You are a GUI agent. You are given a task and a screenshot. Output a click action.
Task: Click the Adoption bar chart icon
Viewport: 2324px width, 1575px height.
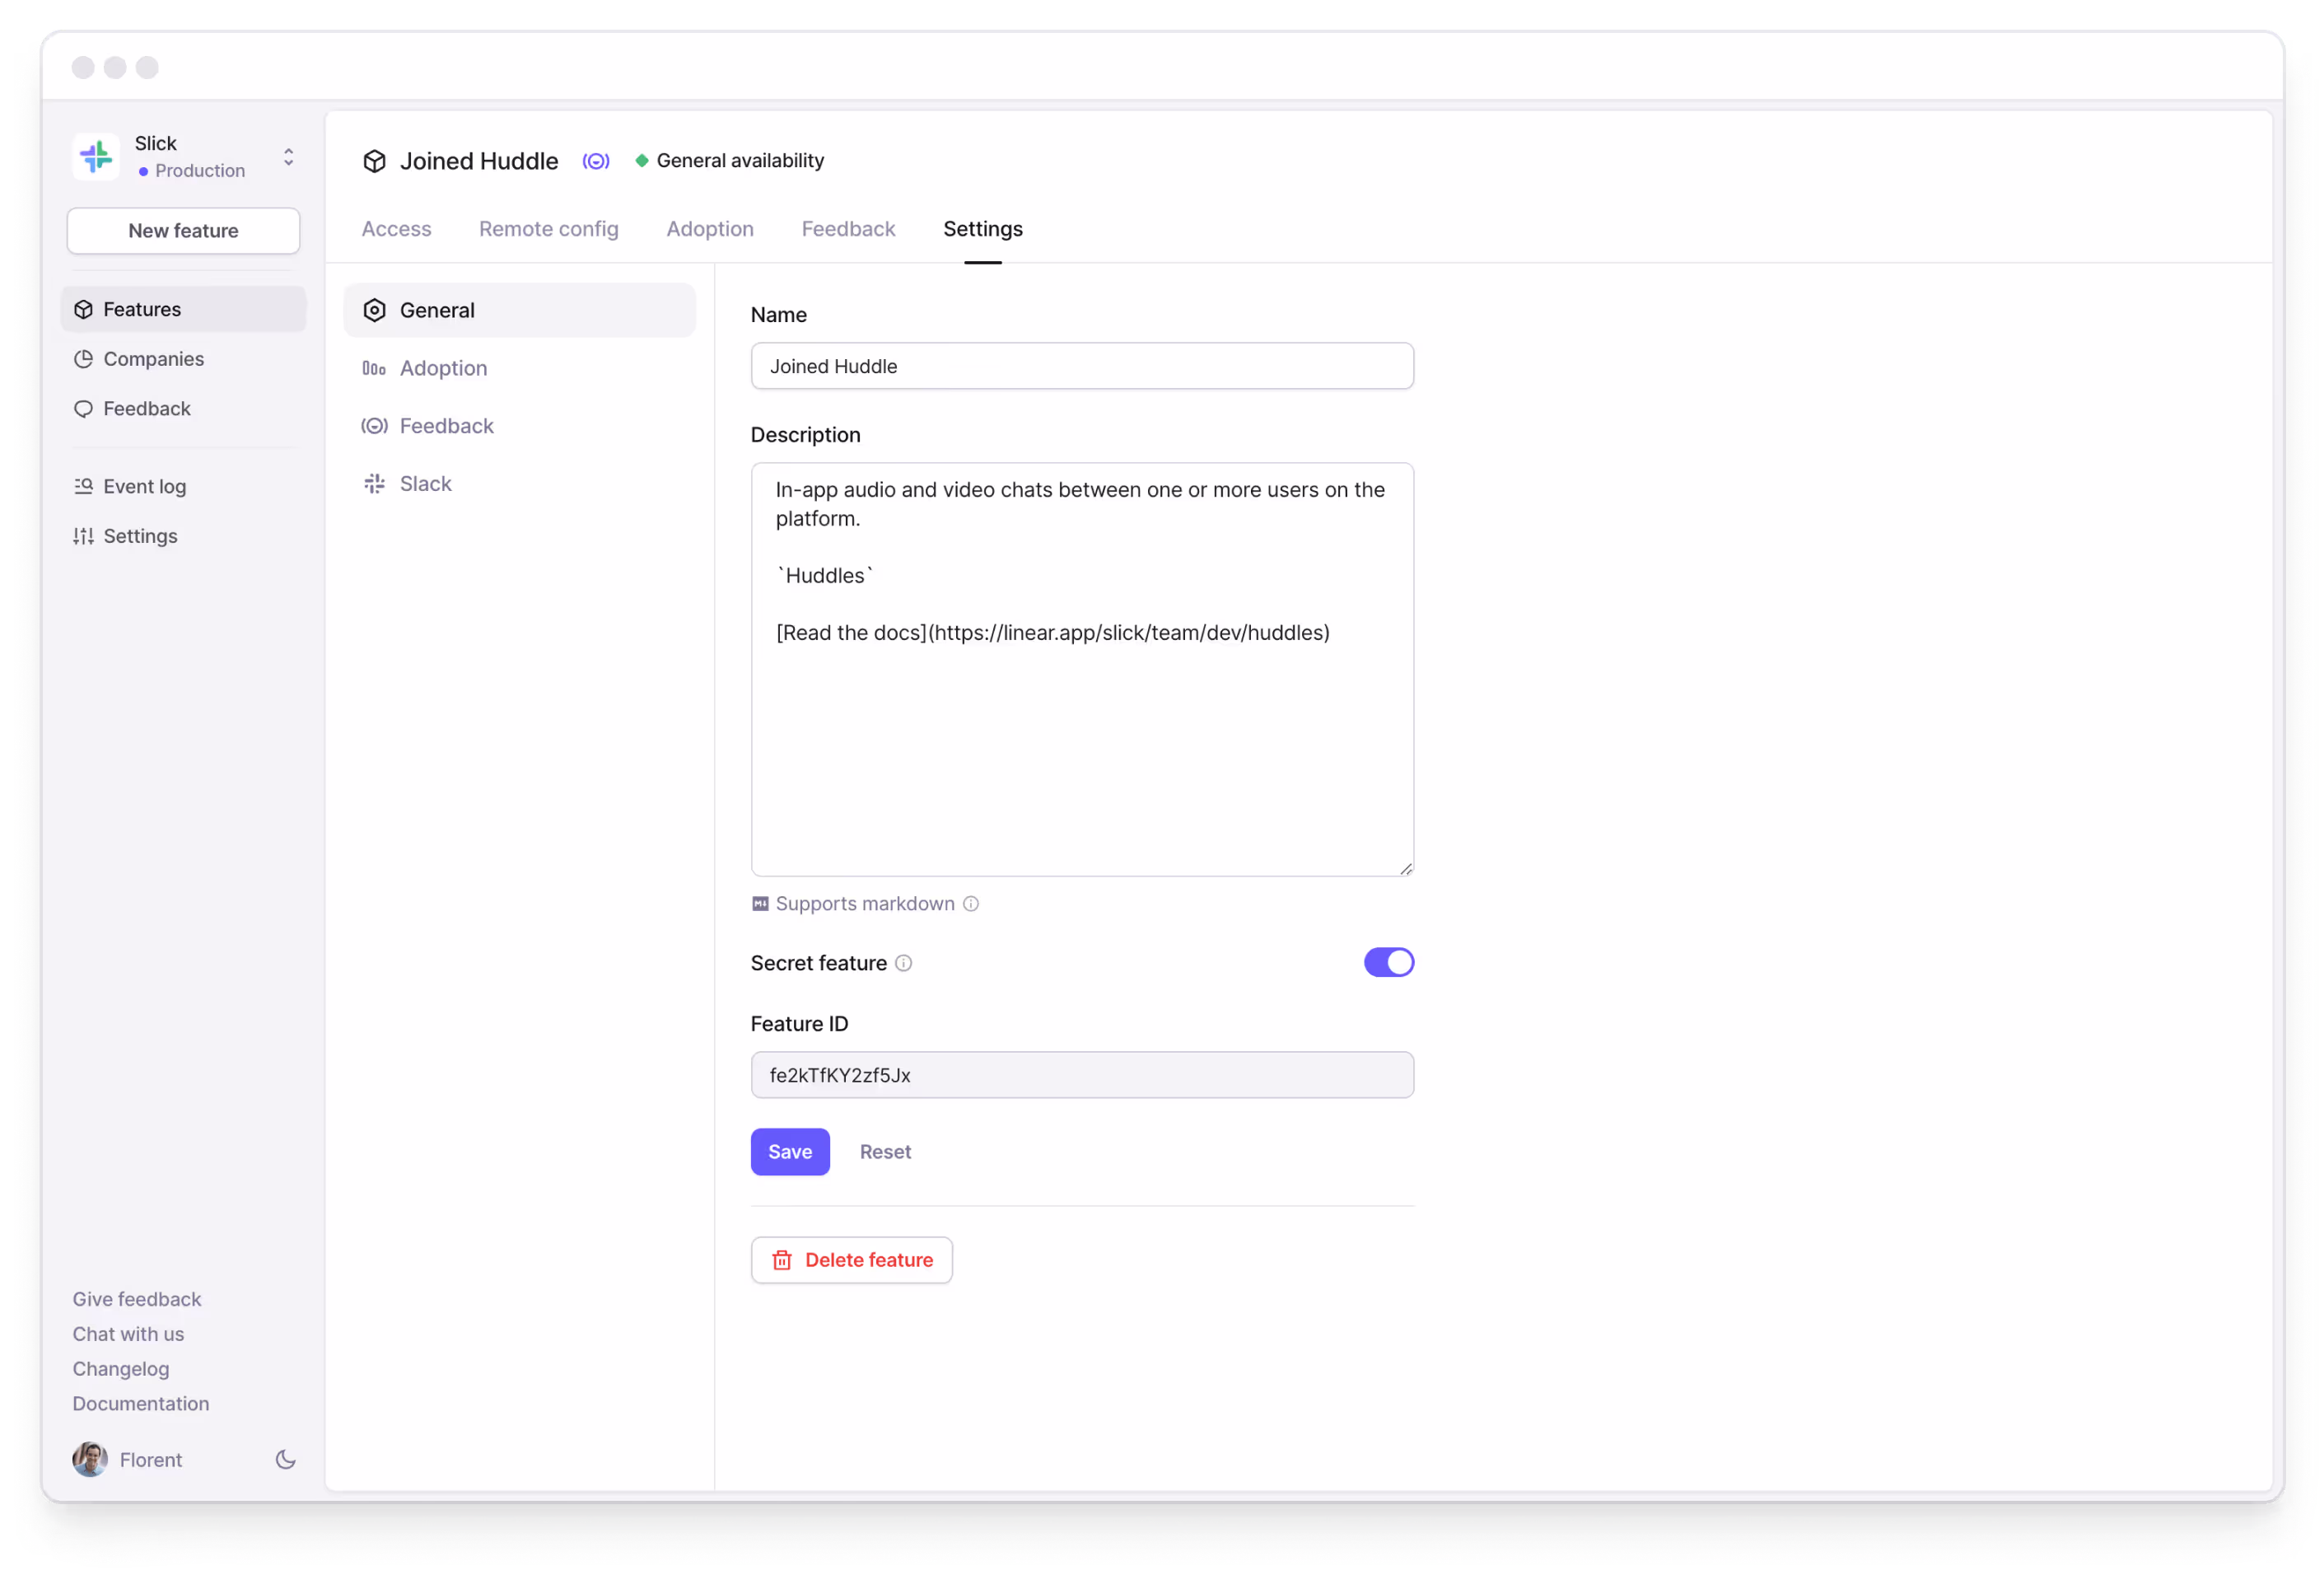tap(375, 369)
